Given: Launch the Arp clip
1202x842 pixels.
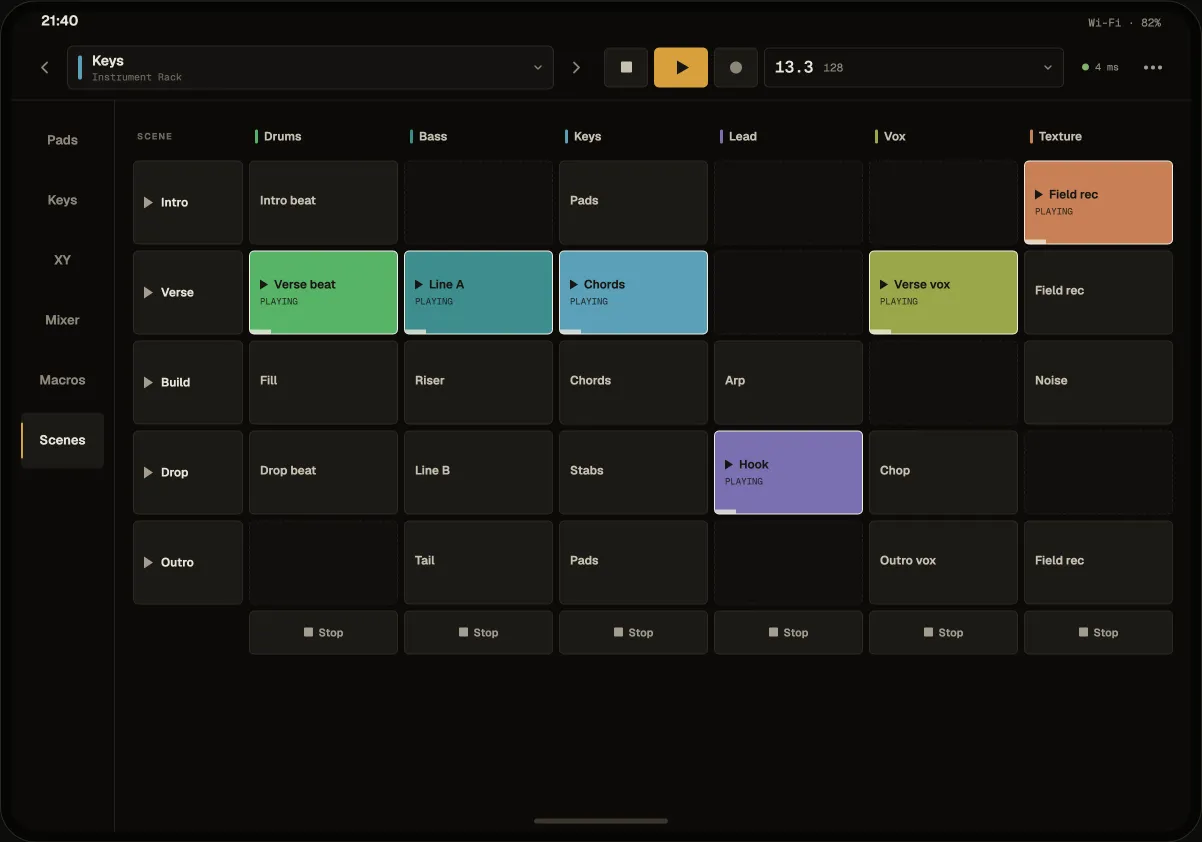Looking at the screenshot, I should point(788,382).
